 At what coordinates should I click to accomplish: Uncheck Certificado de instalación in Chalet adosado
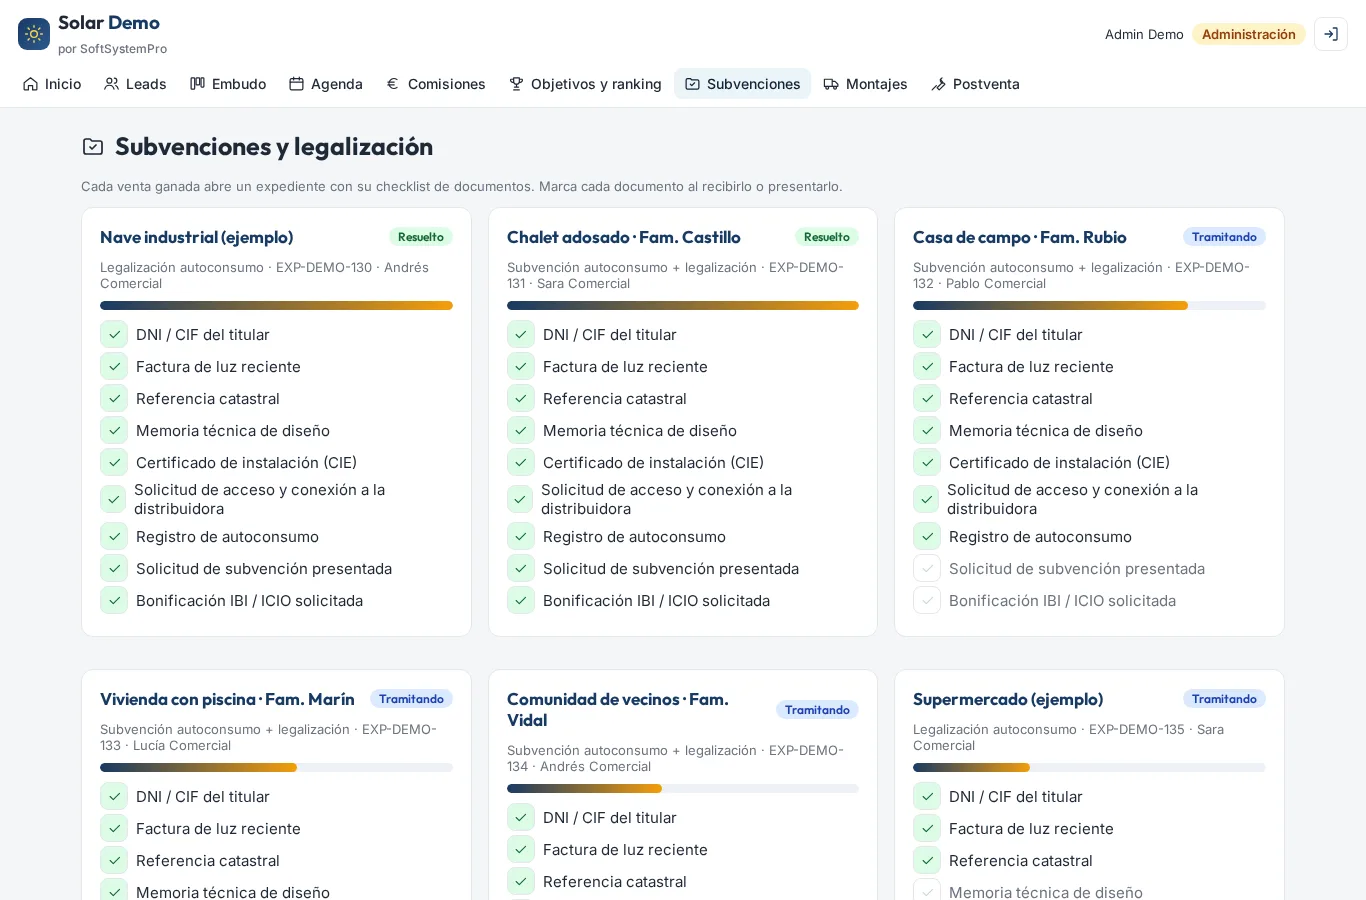tap(521, 463)
